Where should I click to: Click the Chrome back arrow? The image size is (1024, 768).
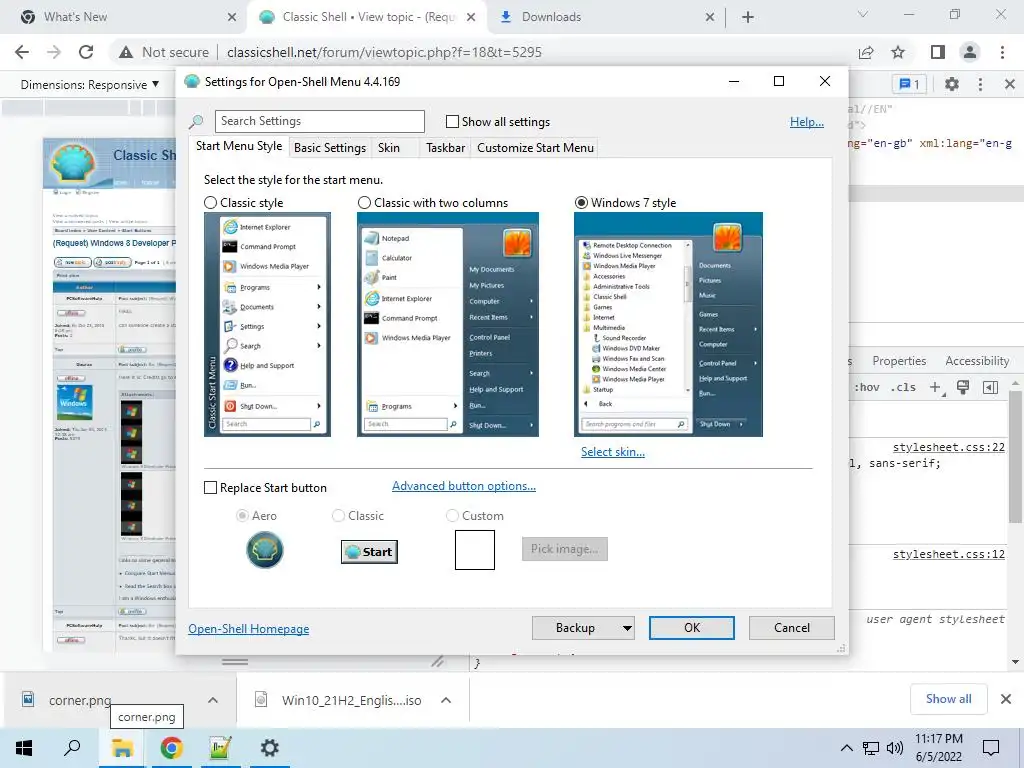point(22,52)
